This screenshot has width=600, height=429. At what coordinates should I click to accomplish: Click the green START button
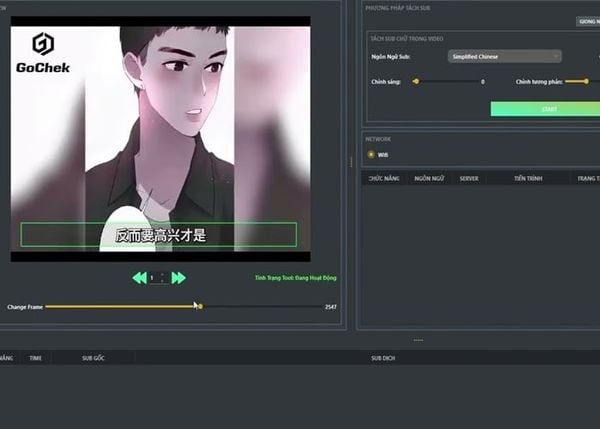[x=545, y=109]
